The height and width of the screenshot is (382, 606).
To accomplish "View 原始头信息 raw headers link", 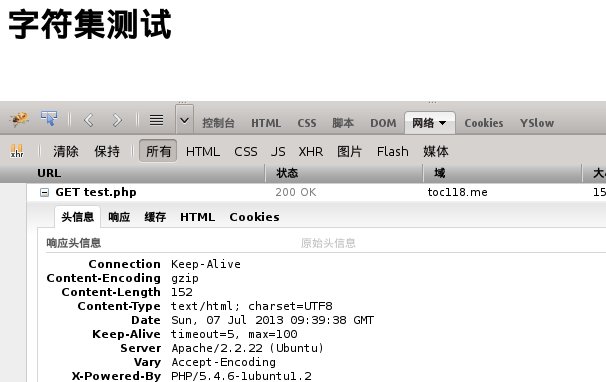I will (328, 243).
